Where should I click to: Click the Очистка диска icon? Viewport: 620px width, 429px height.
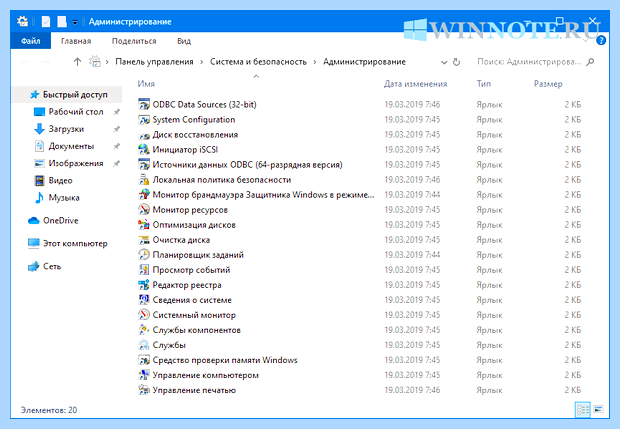144,240
